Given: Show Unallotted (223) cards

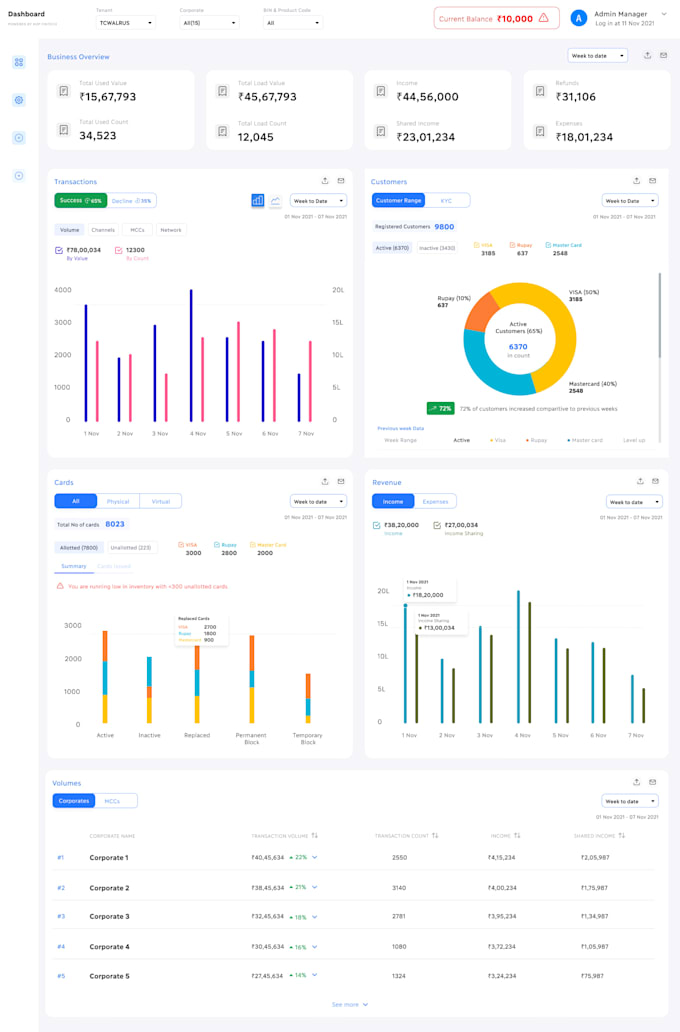Looking at the screenshot, I should [130, 548].
